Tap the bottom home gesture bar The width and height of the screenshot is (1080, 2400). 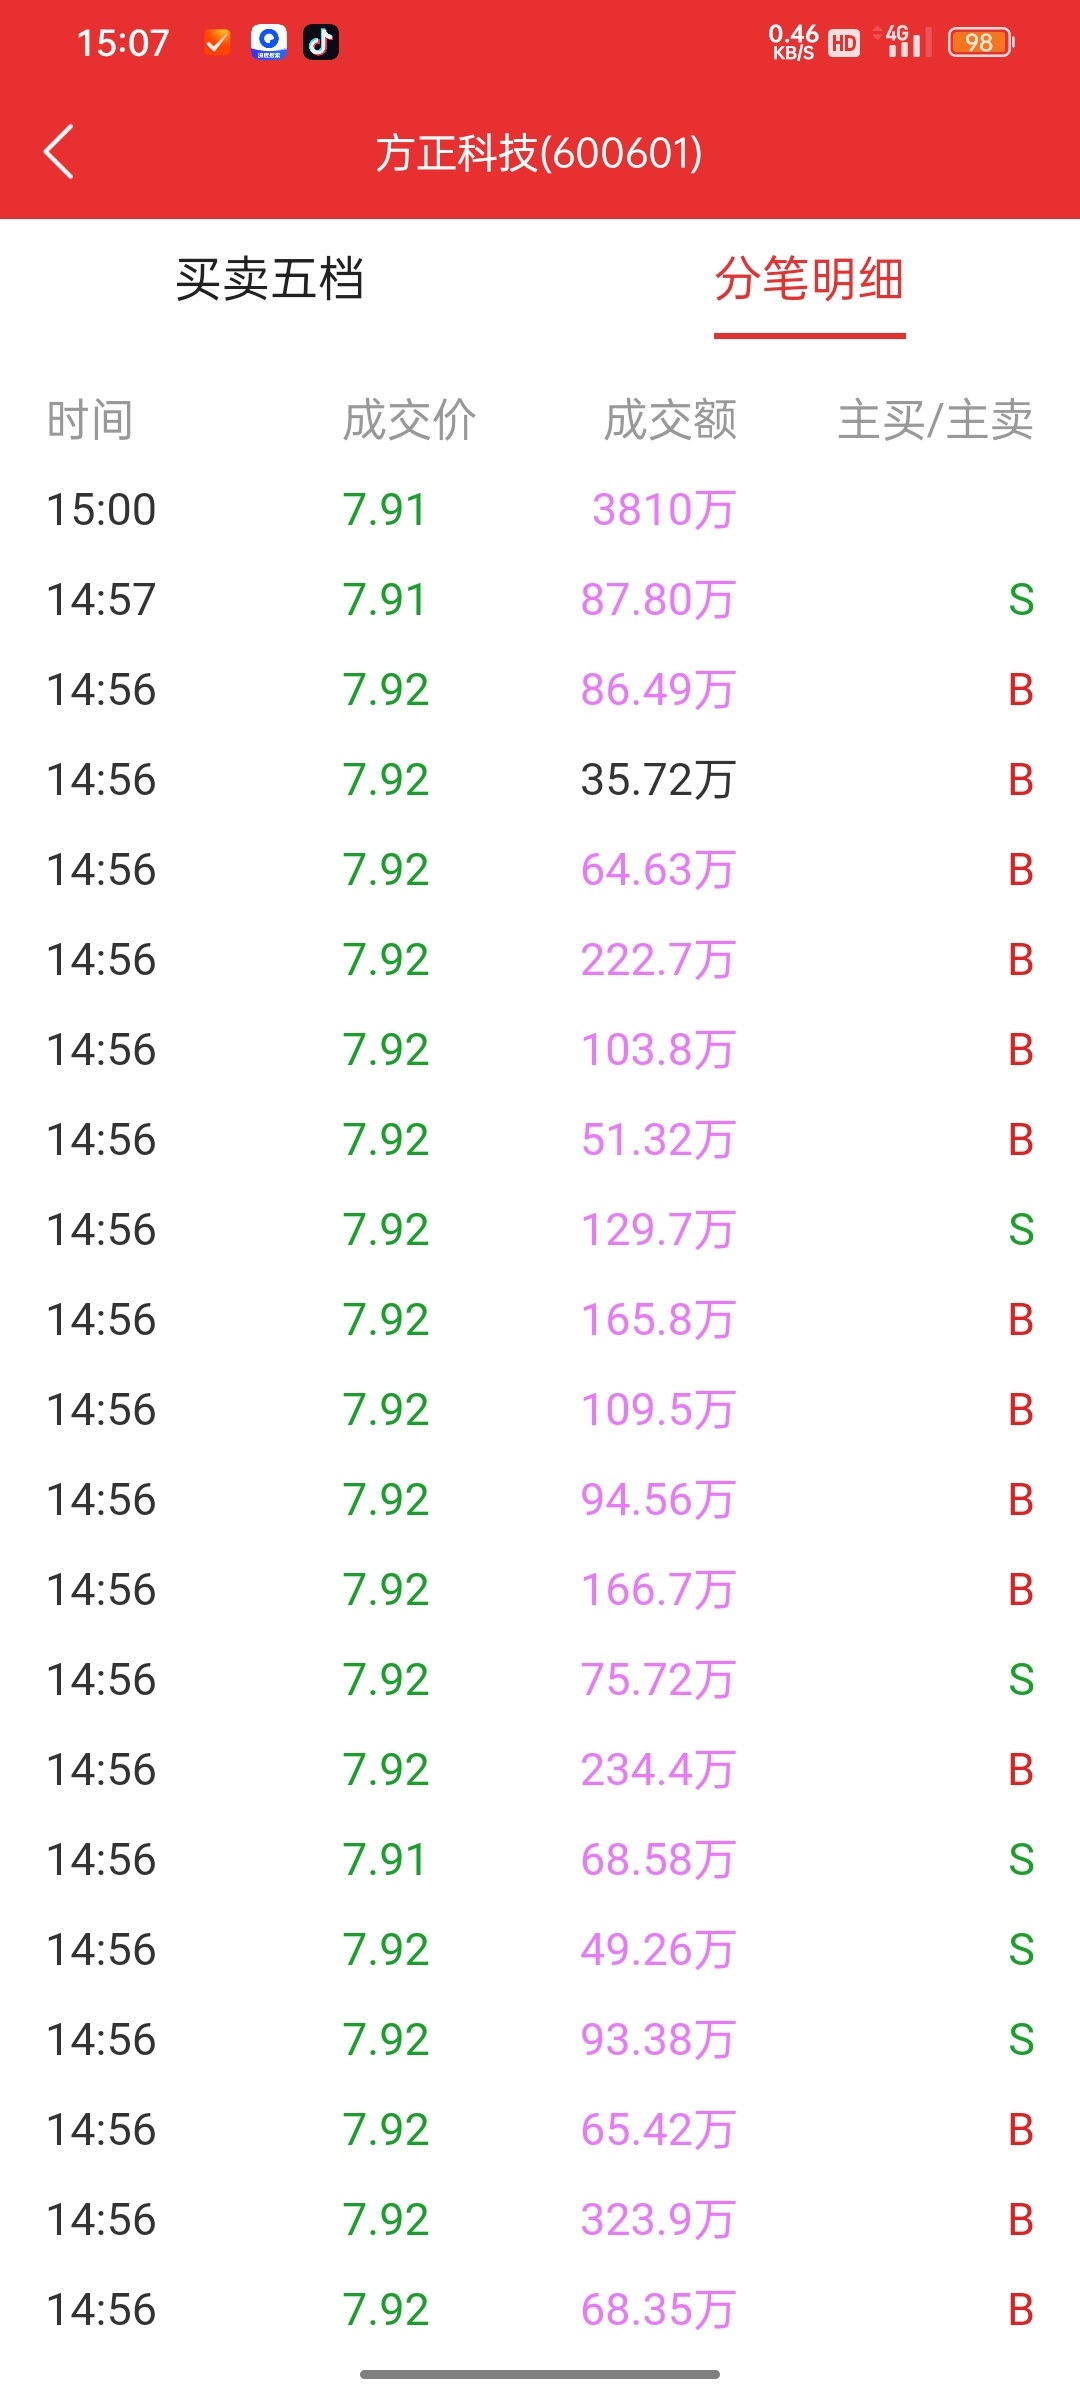coord(540,2374)
